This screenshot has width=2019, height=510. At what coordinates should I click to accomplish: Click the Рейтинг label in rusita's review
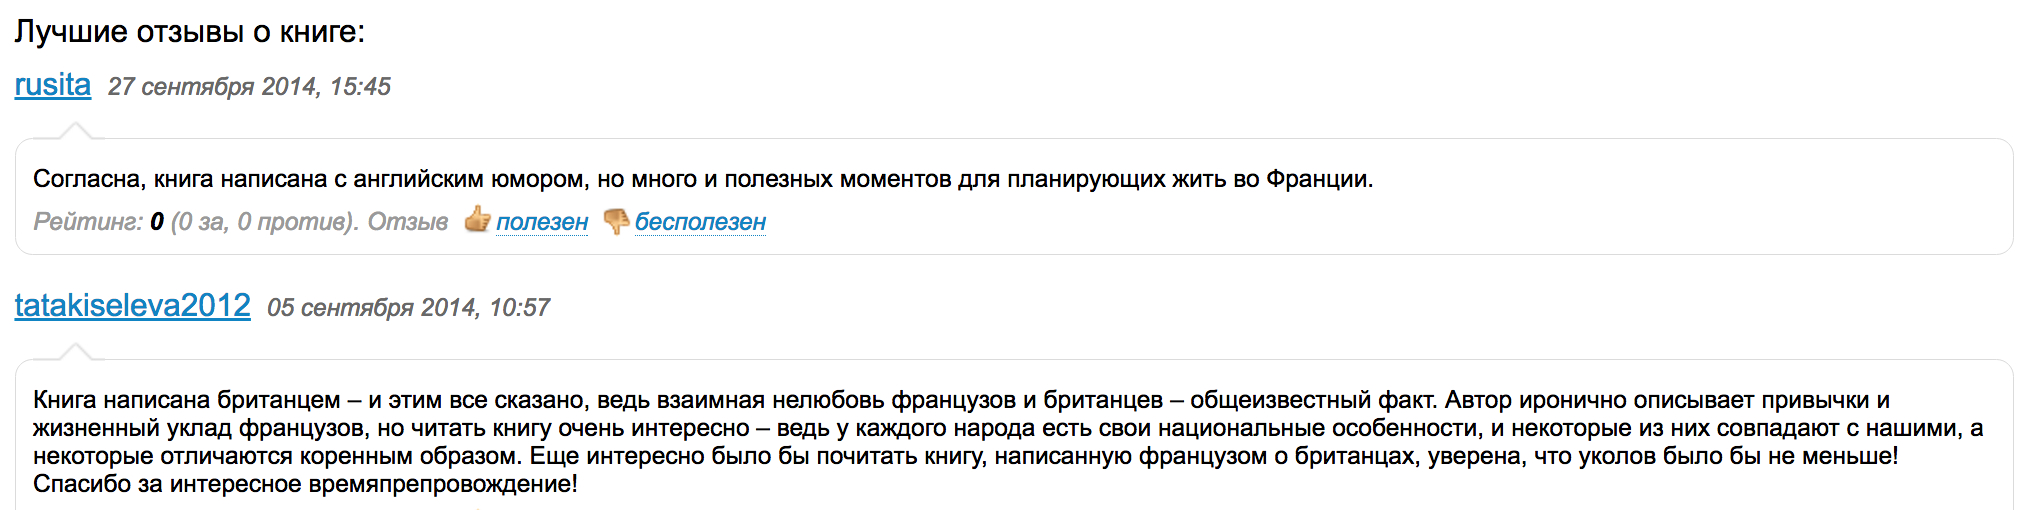point(88,222)
